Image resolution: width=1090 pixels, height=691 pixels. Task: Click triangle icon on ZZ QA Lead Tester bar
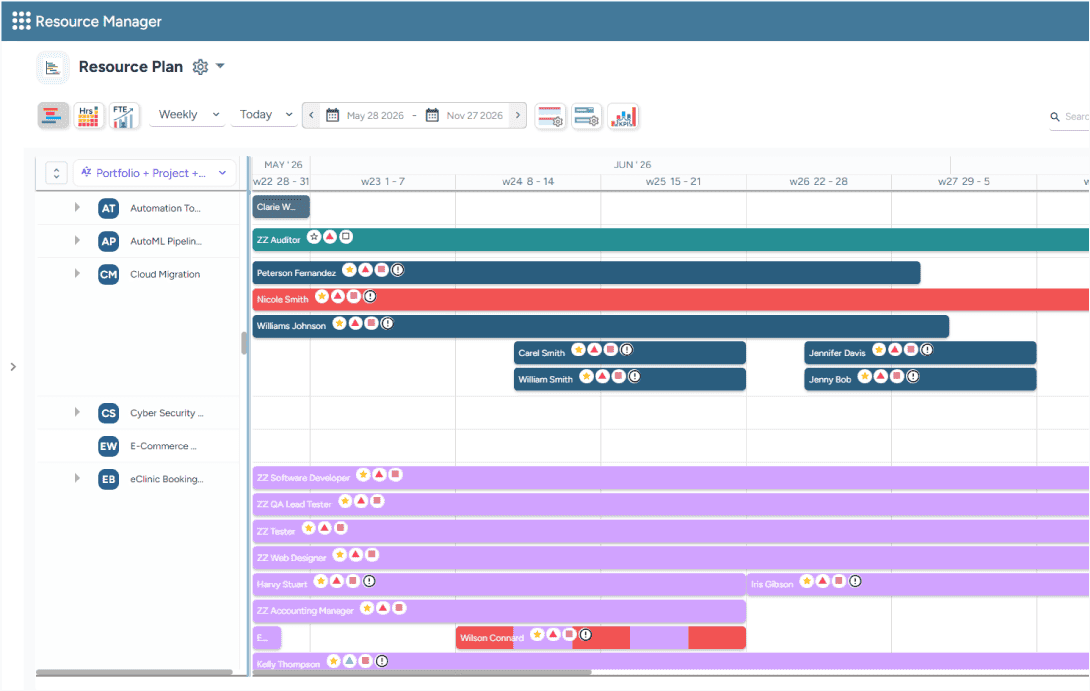361,501
